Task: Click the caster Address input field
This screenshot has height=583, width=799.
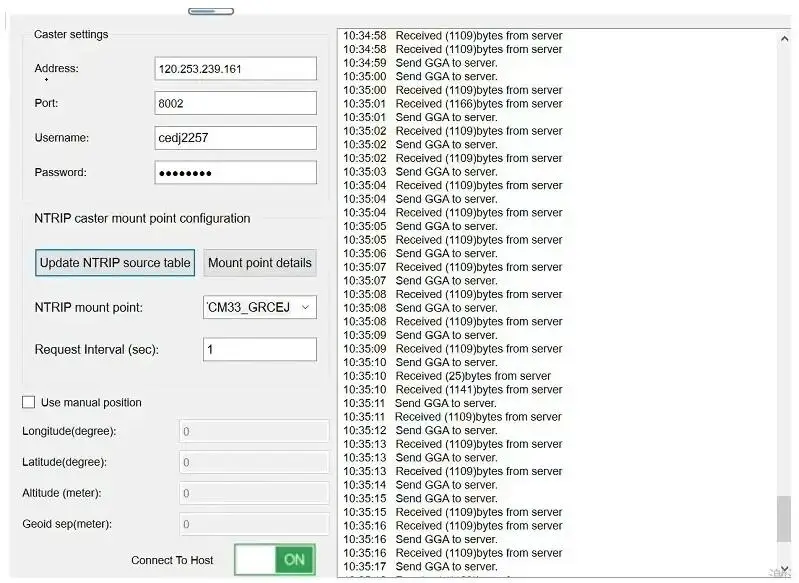Action: coord(235,69)
